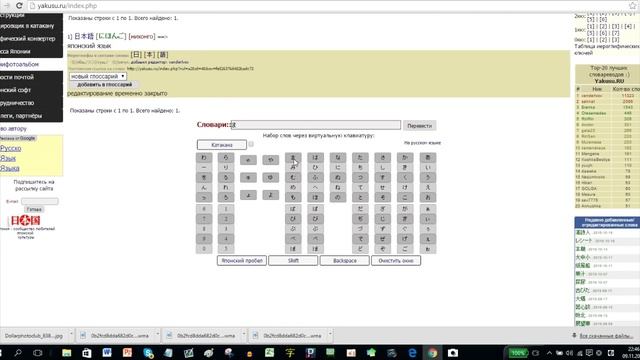Click the の key on the virtual keyboard
This screenshot has width=640, height=360.
coord(338,197)
